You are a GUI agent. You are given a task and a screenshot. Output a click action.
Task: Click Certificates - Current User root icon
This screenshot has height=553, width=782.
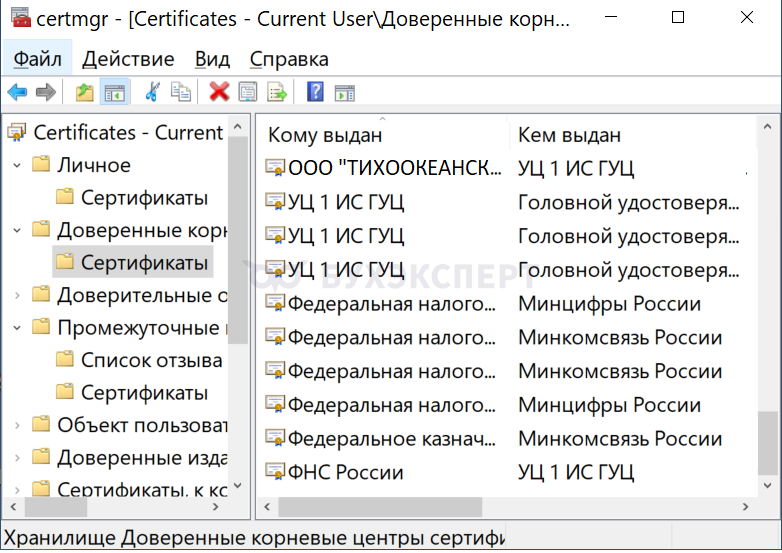(x=16, y=133)
